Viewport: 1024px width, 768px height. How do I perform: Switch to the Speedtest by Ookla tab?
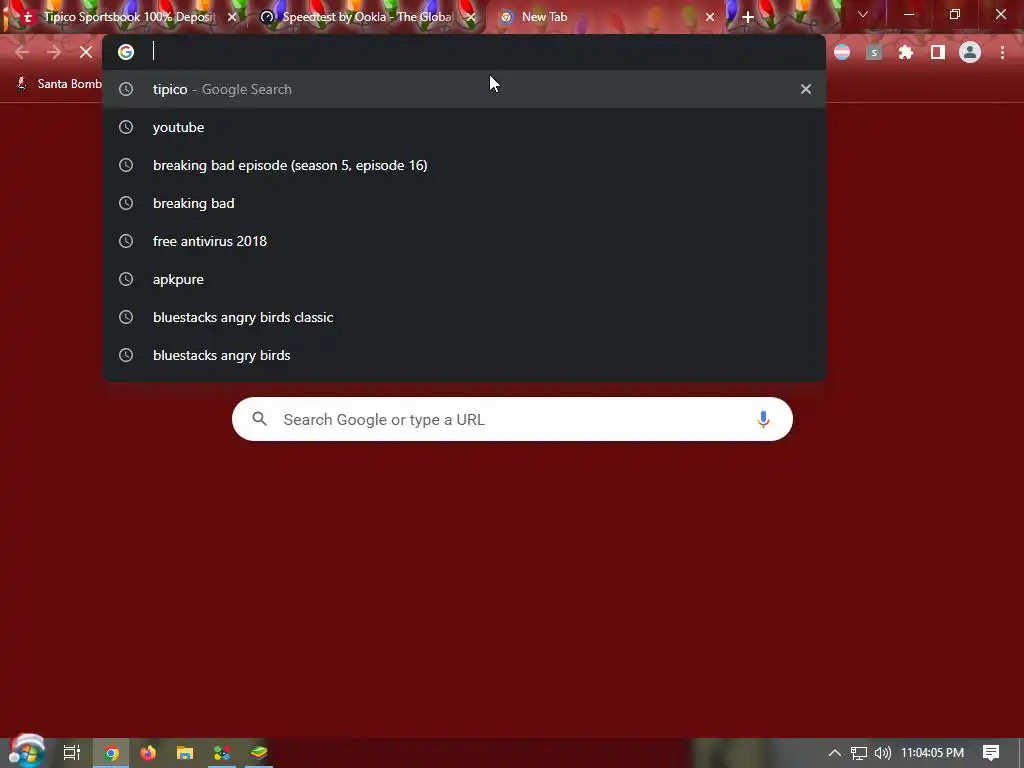(366, 17)
